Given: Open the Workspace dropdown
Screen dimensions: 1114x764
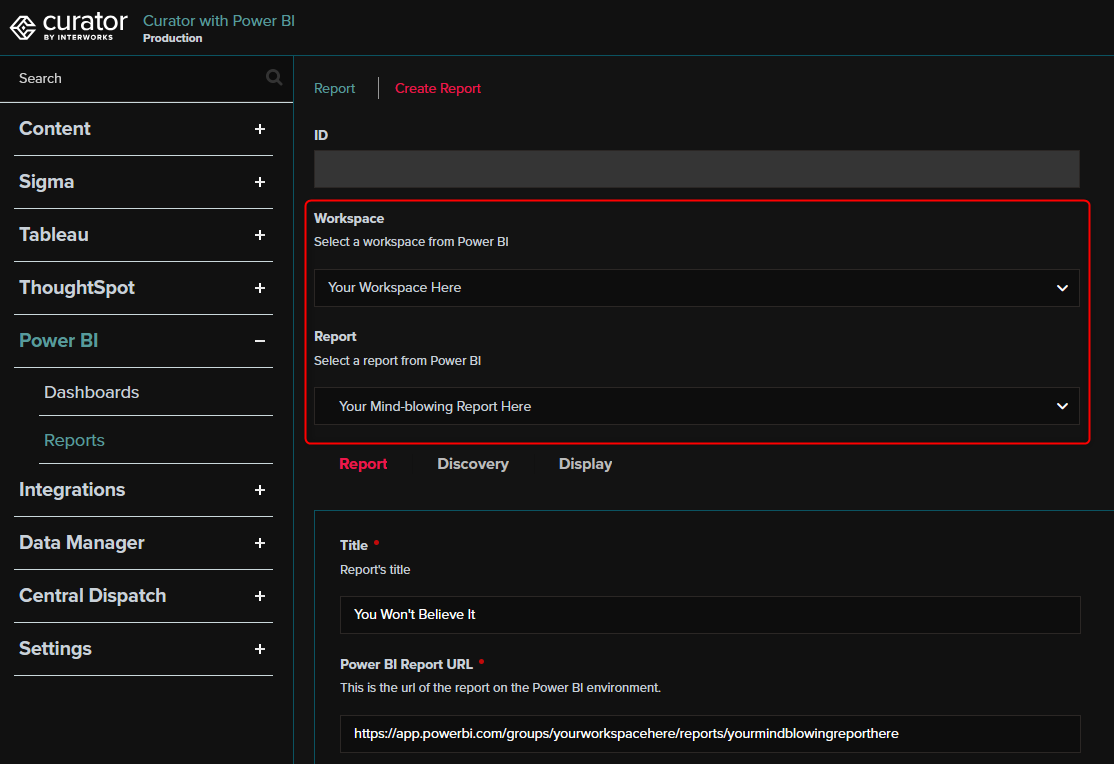Looking at the screenshot, I should [696, 288].
